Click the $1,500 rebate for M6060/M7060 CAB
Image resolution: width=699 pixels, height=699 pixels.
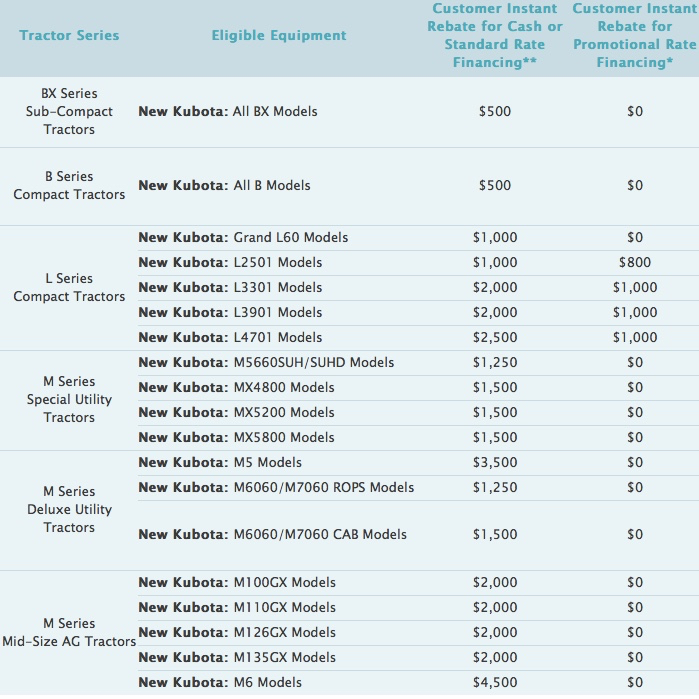[495, 534]
